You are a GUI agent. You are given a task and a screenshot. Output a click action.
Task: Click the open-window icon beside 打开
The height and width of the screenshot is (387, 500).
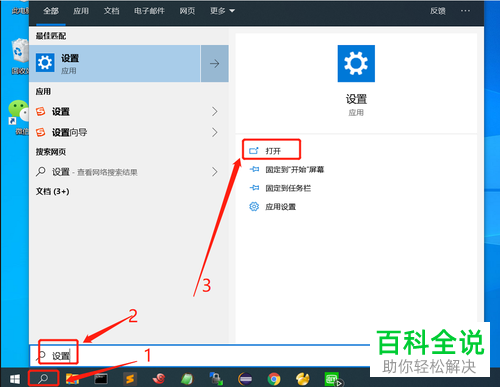pyautogui.click(x=254, y=151)
